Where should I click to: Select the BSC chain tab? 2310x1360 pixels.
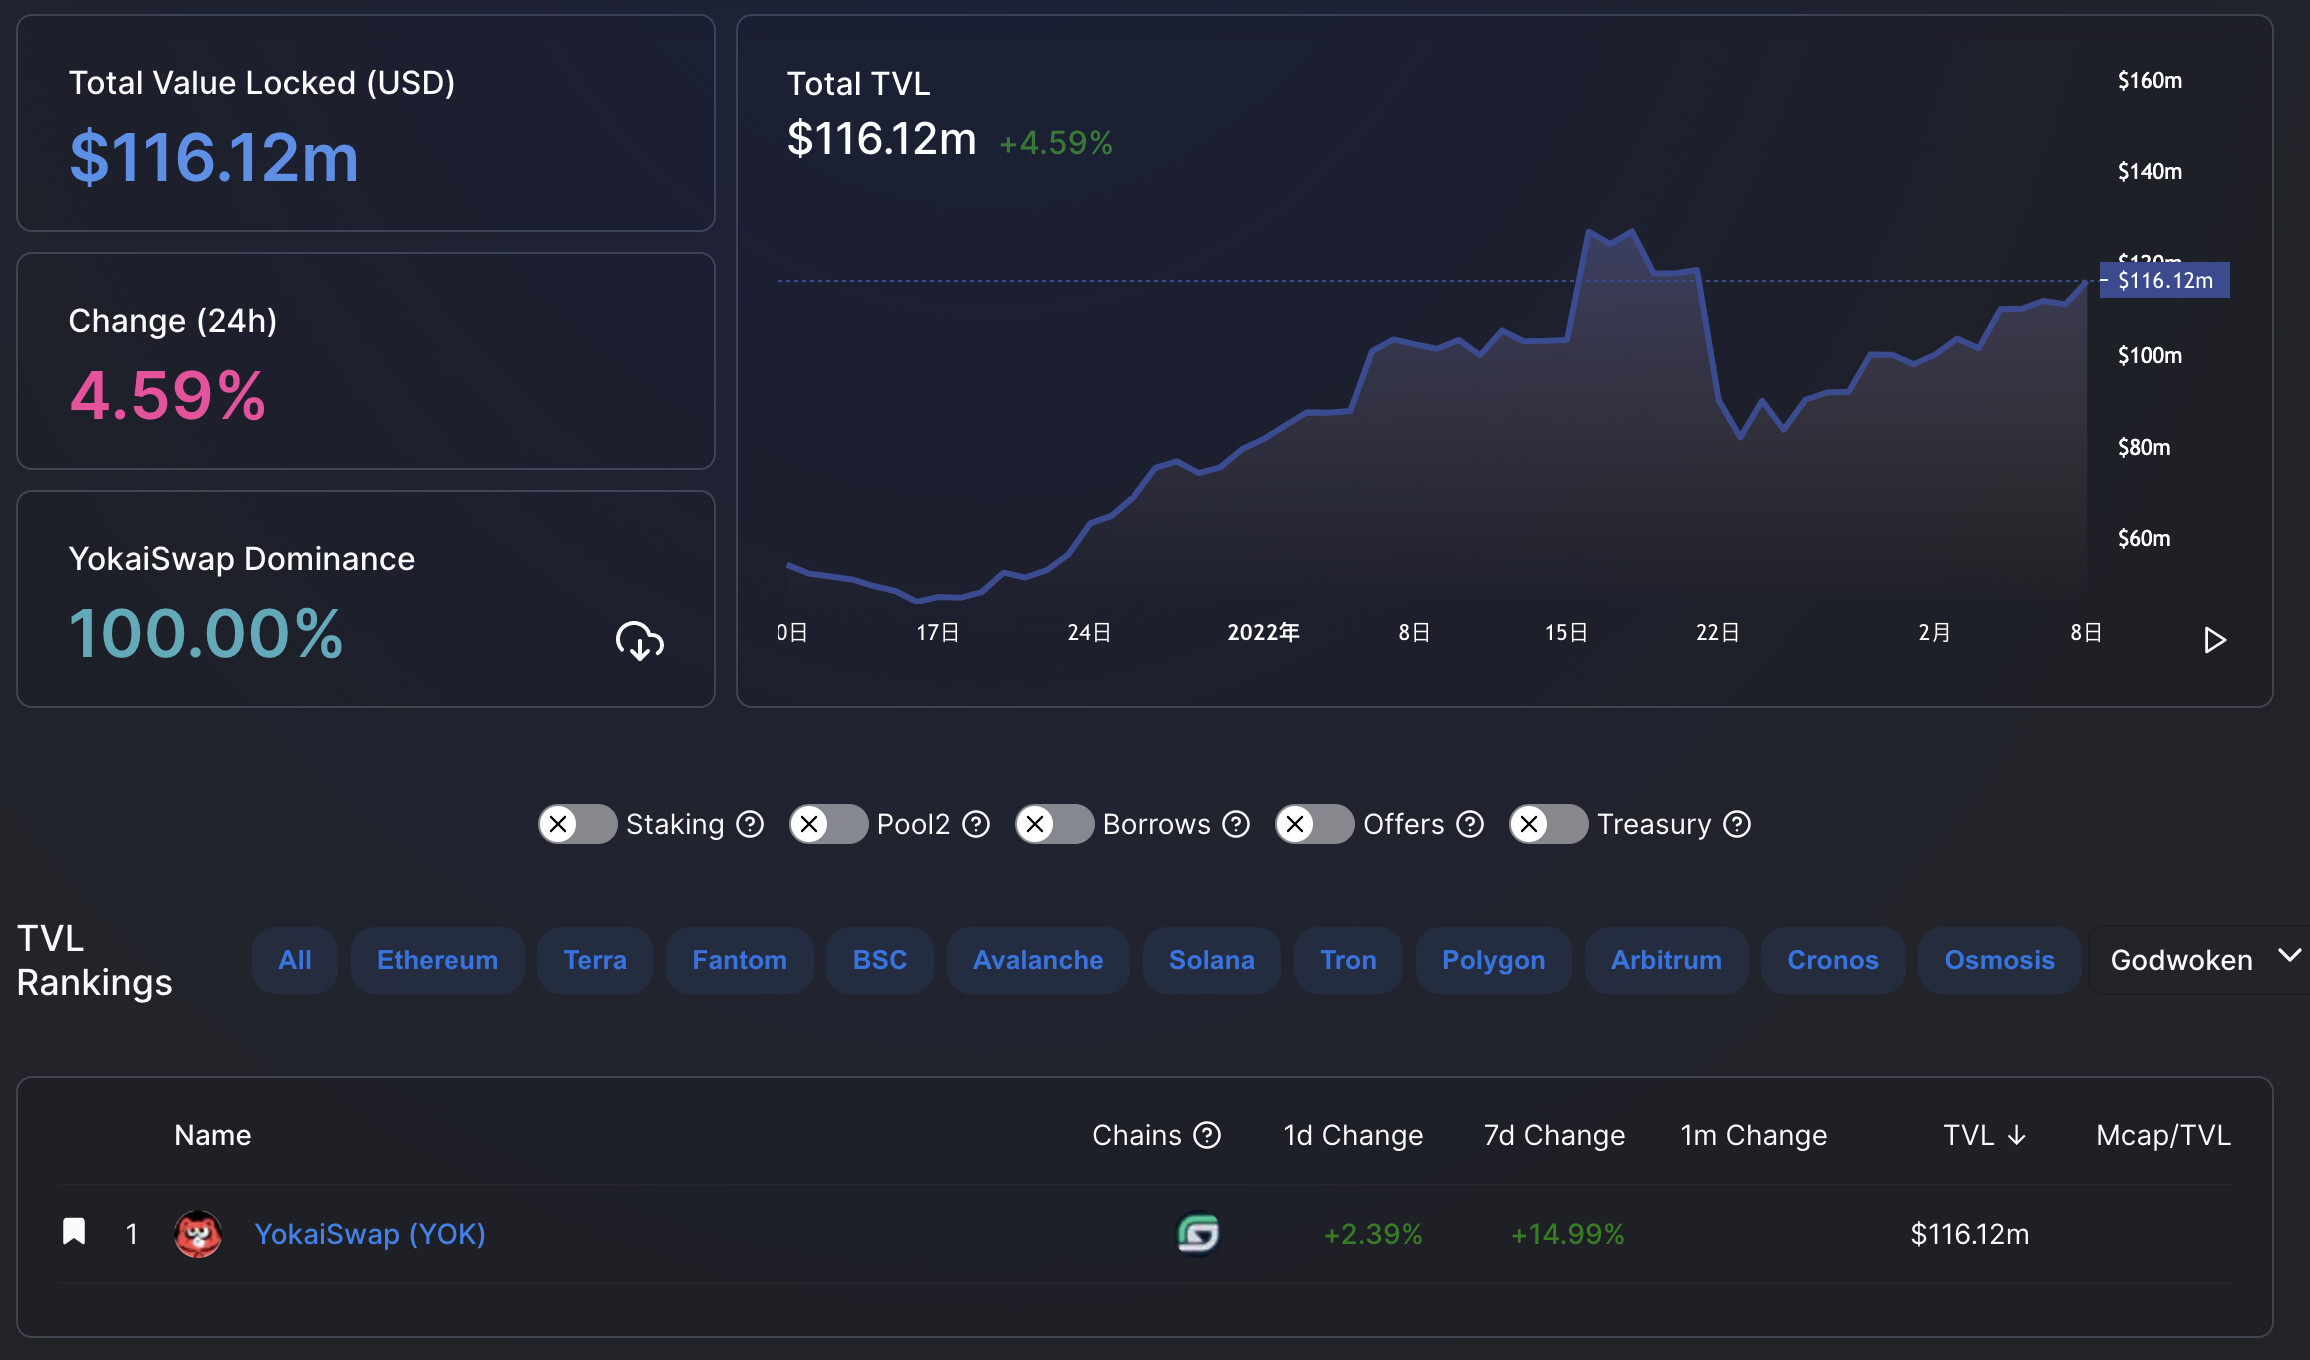(x=880, y=960)
